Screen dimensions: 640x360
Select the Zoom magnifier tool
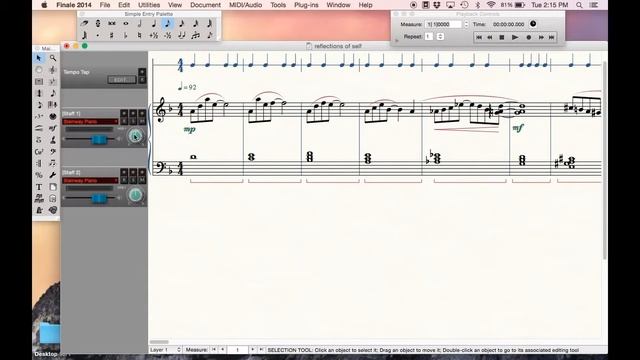pos(53,58)
